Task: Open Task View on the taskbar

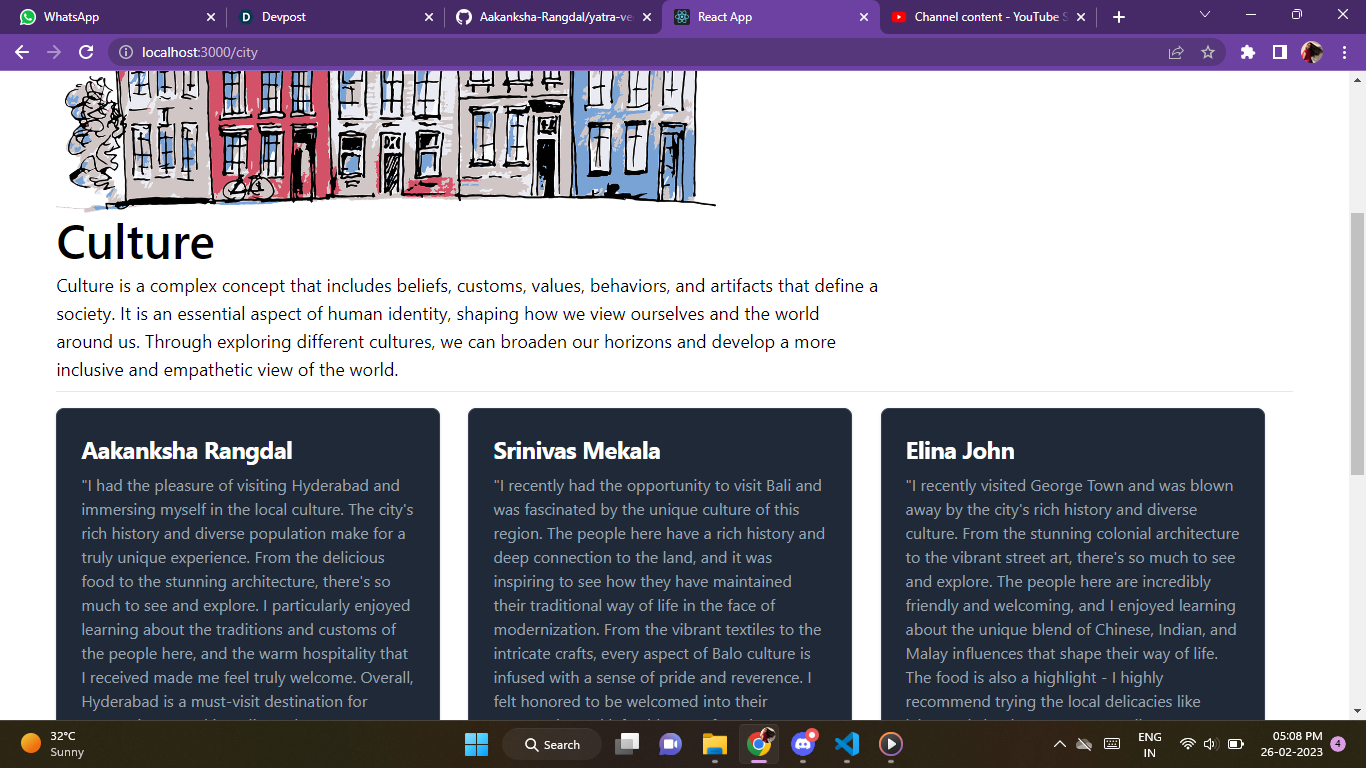Action: (x=627, y=744)
